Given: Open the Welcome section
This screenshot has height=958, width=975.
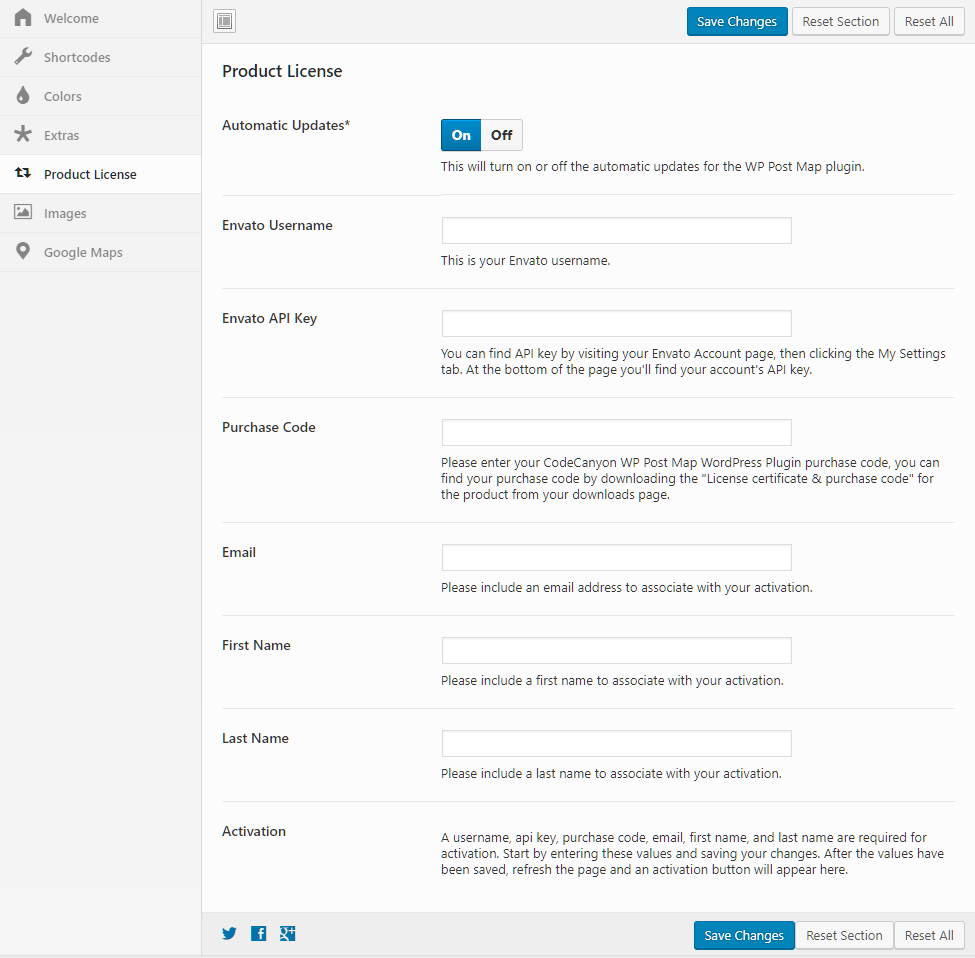Looking at the screenshot, I should 101,19.
